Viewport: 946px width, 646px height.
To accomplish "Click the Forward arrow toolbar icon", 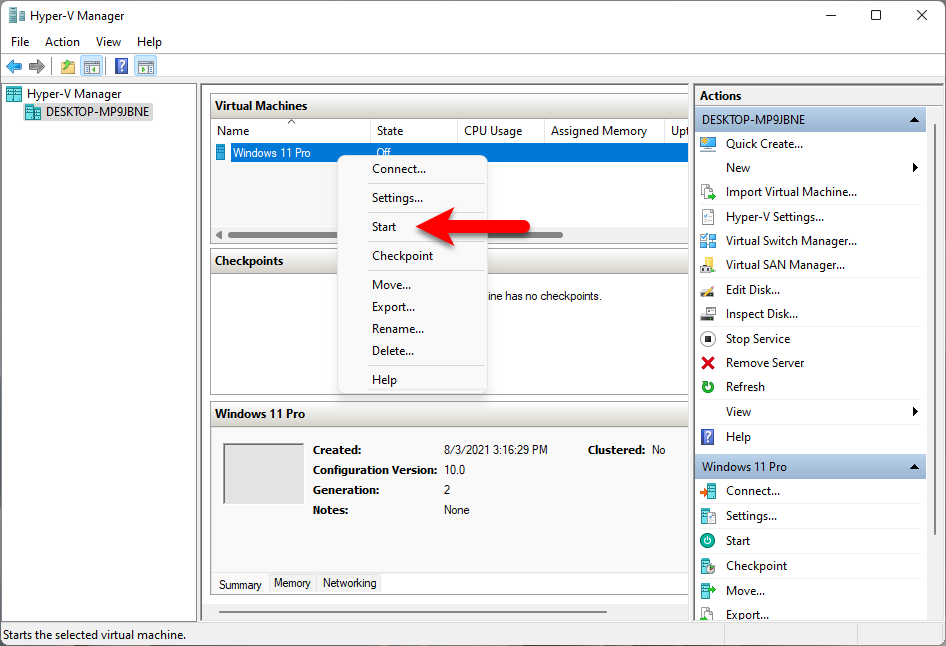I will [x=37, y=66].
